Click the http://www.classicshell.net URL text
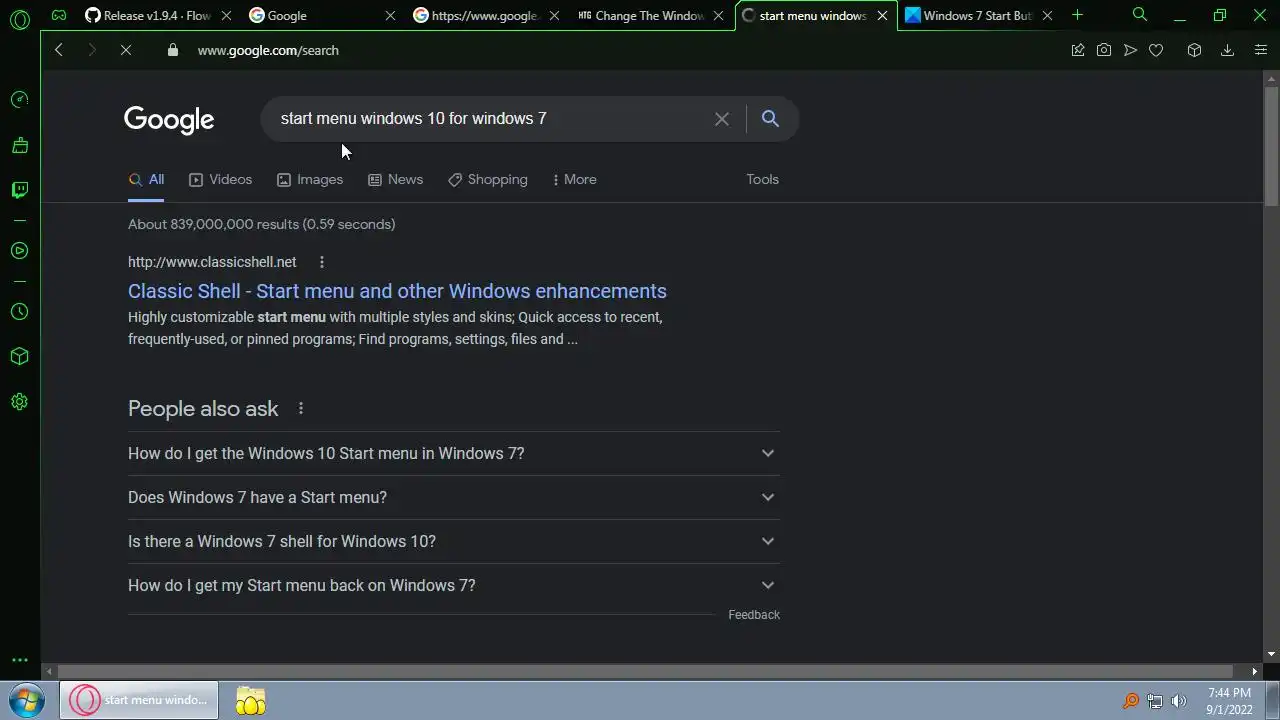Screen dimensions: 1280x720 click(x=212, y=262)
